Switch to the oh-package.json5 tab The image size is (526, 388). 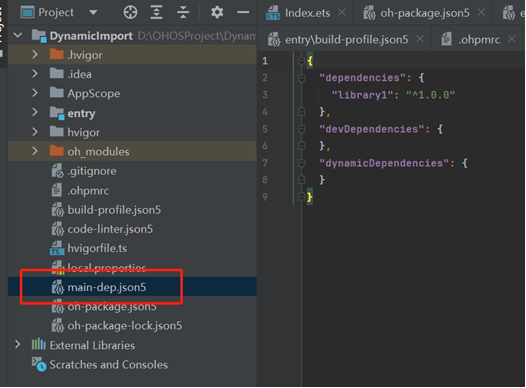[424, 13]
